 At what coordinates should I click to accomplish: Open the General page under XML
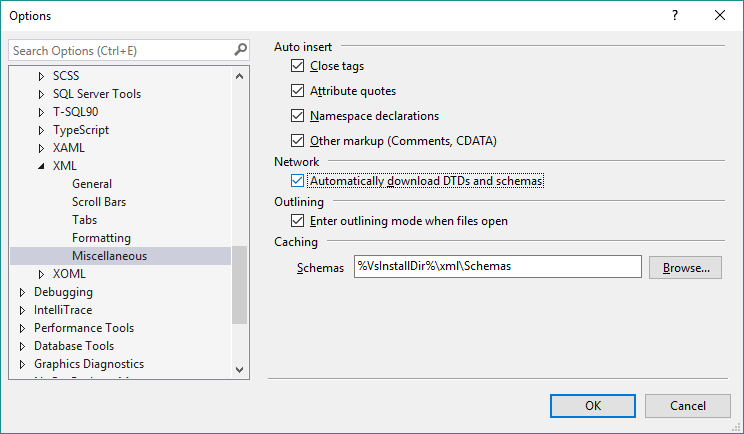(x=92, y=184)
